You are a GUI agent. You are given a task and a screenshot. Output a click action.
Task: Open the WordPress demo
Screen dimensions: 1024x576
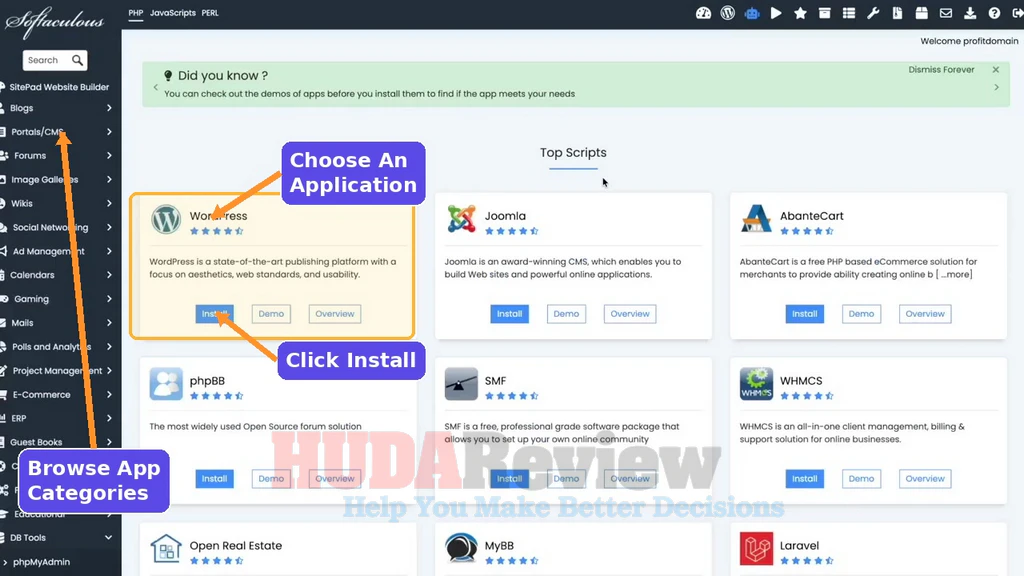point(271,314)
